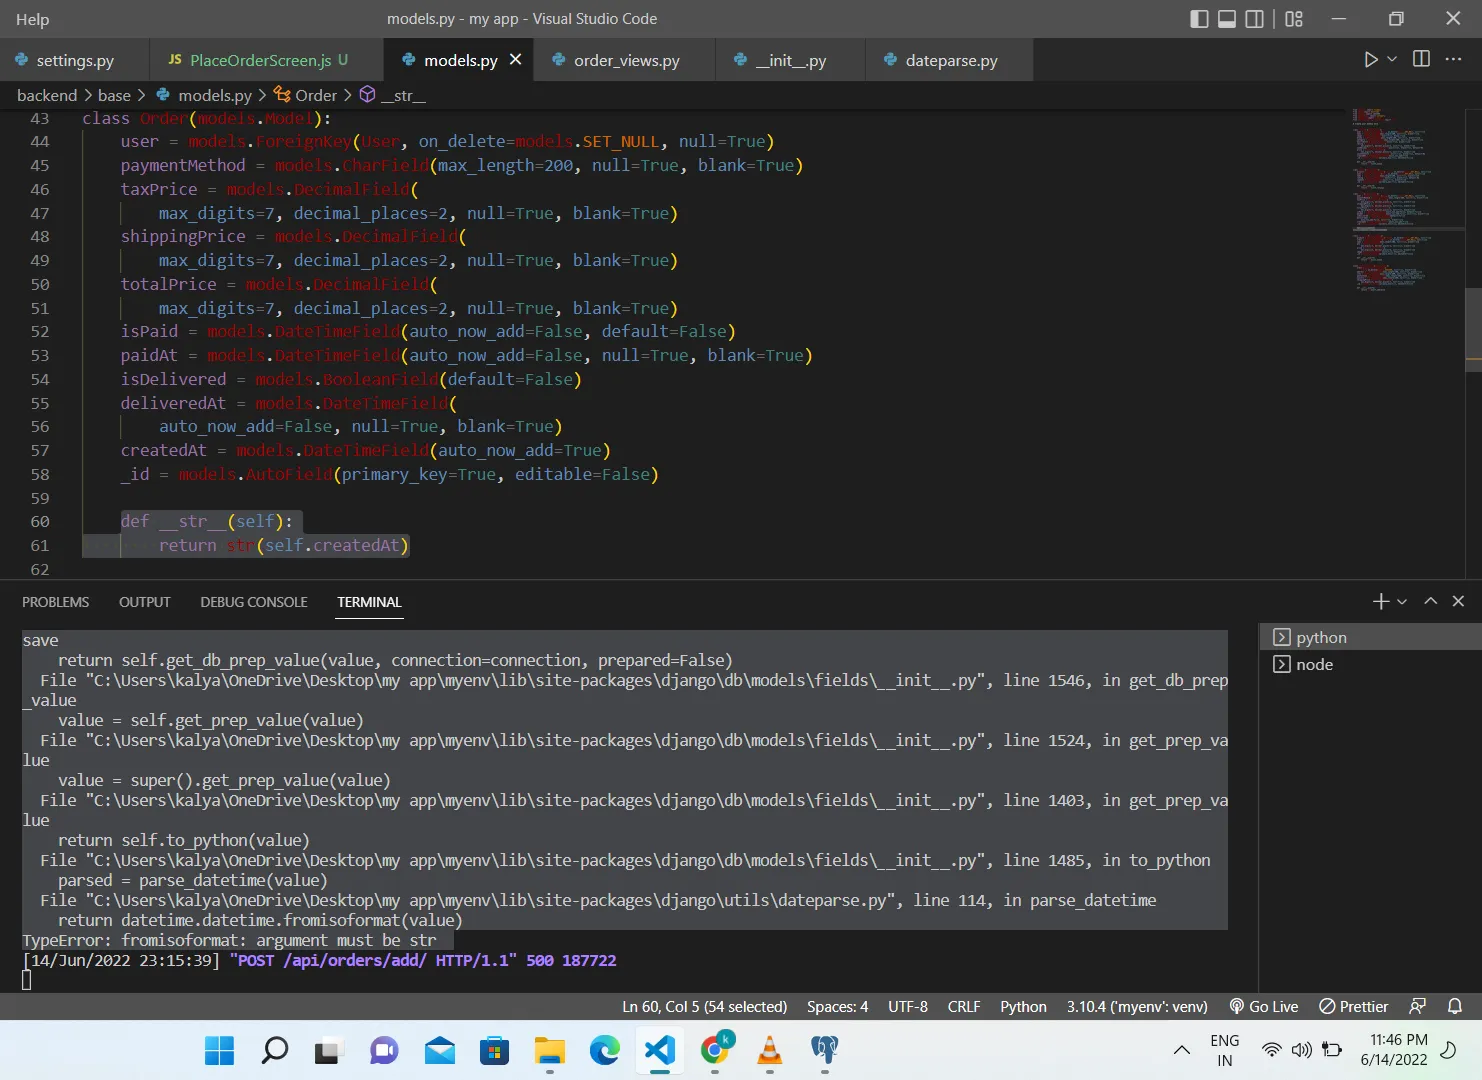Click the Run Python File play icon

1370,60
